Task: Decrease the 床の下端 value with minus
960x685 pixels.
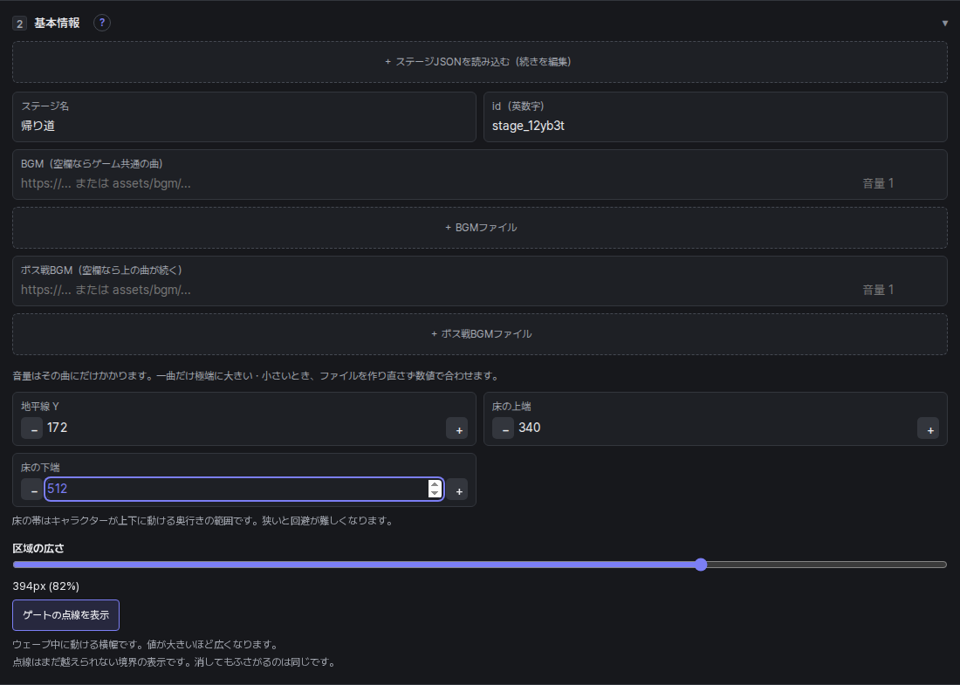Action: [32, 489]
